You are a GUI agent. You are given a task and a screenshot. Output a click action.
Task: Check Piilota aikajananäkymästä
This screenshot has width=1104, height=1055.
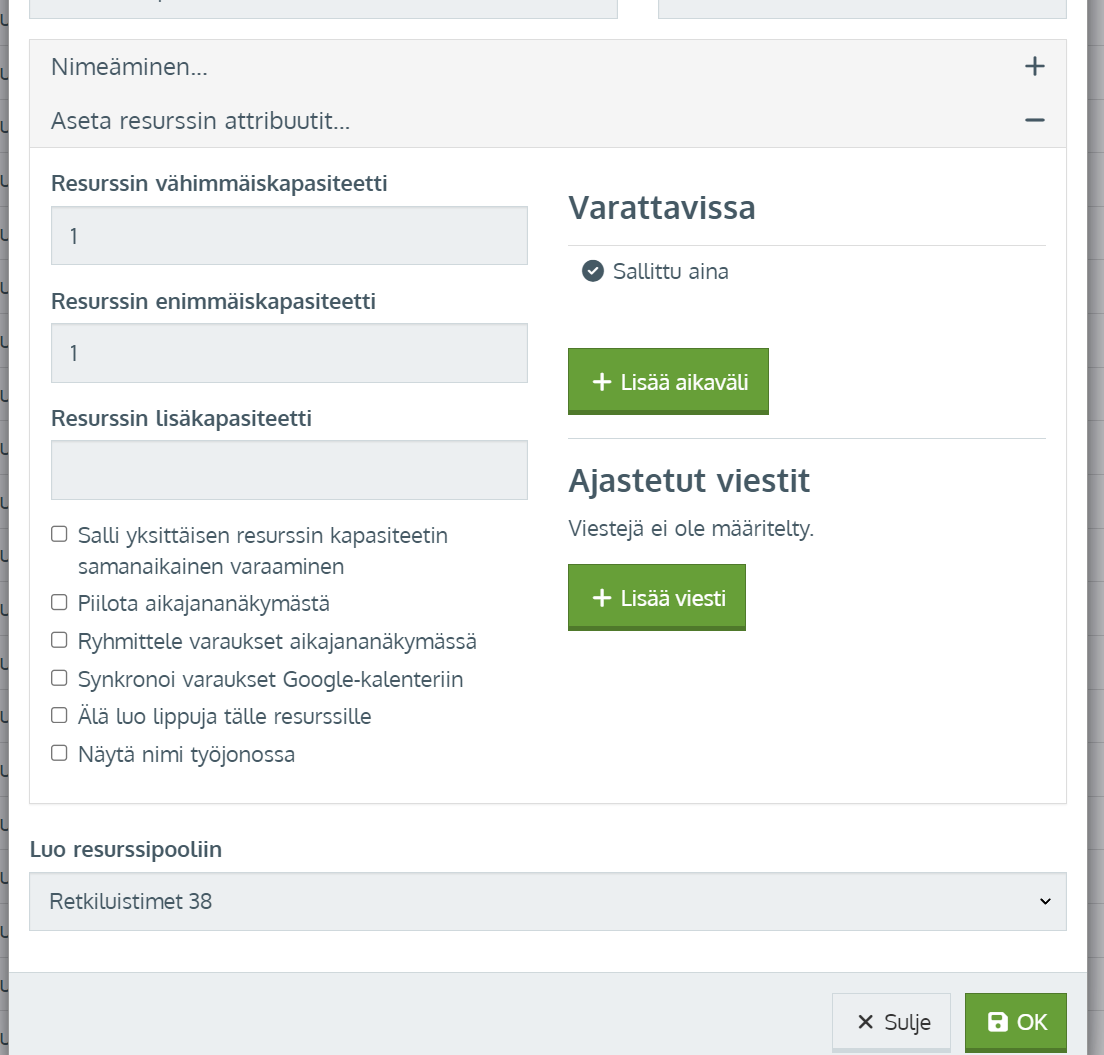point(60,603)
